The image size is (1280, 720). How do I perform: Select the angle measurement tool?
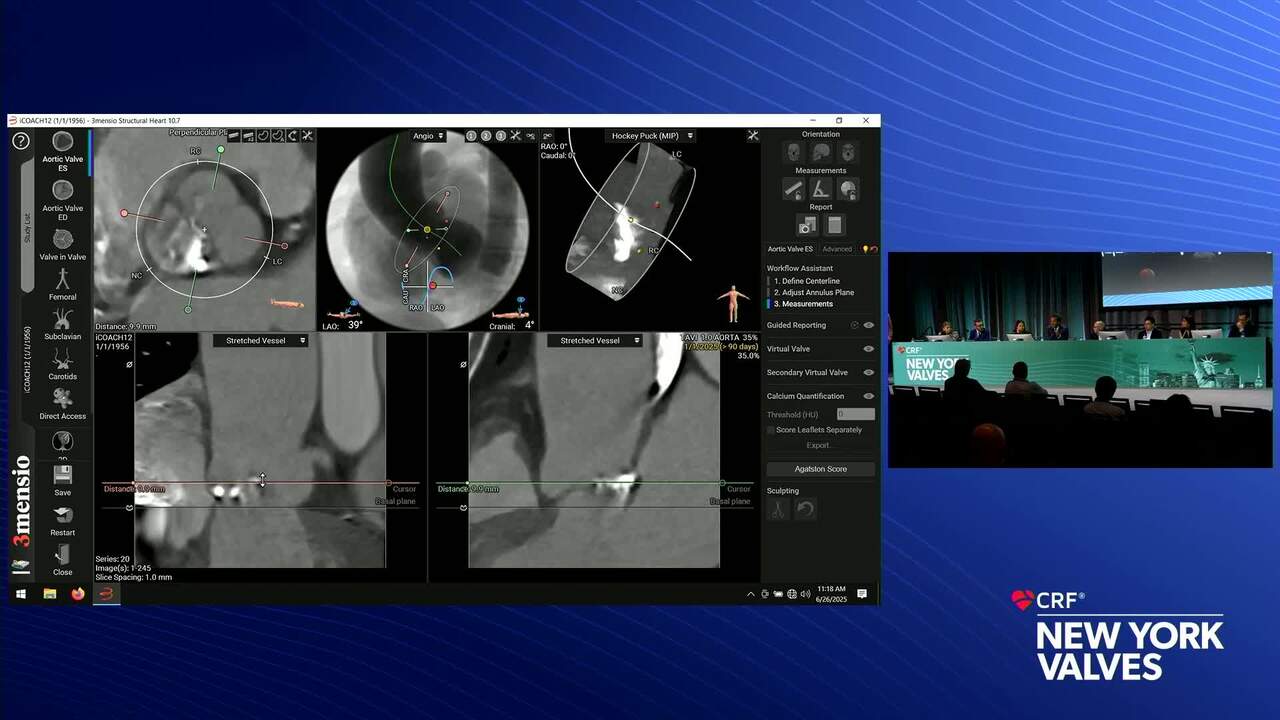point(821,189)
